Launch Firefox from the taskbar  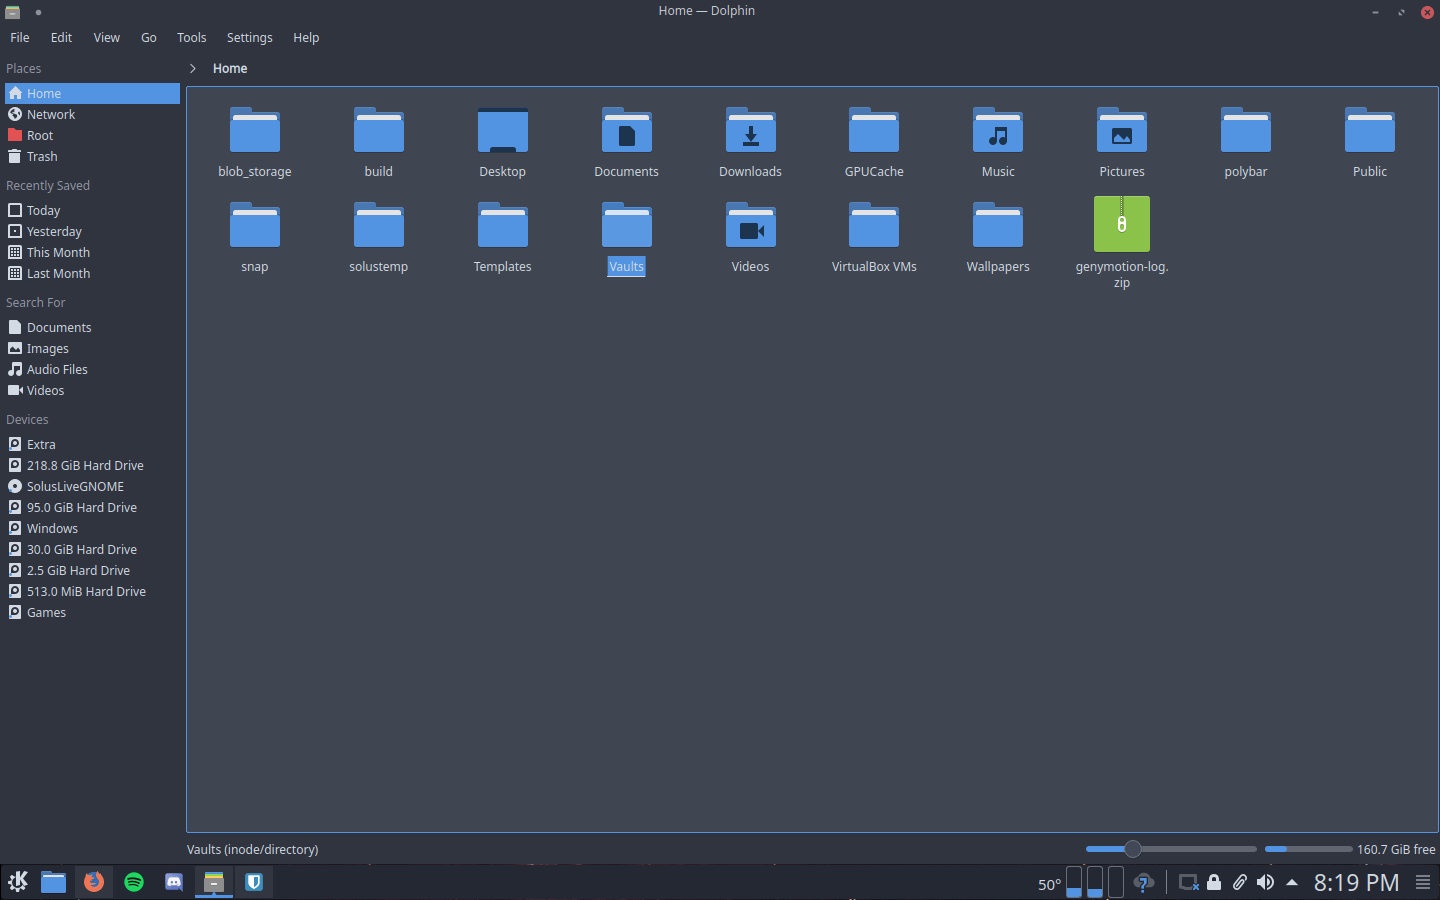(94, 882)
